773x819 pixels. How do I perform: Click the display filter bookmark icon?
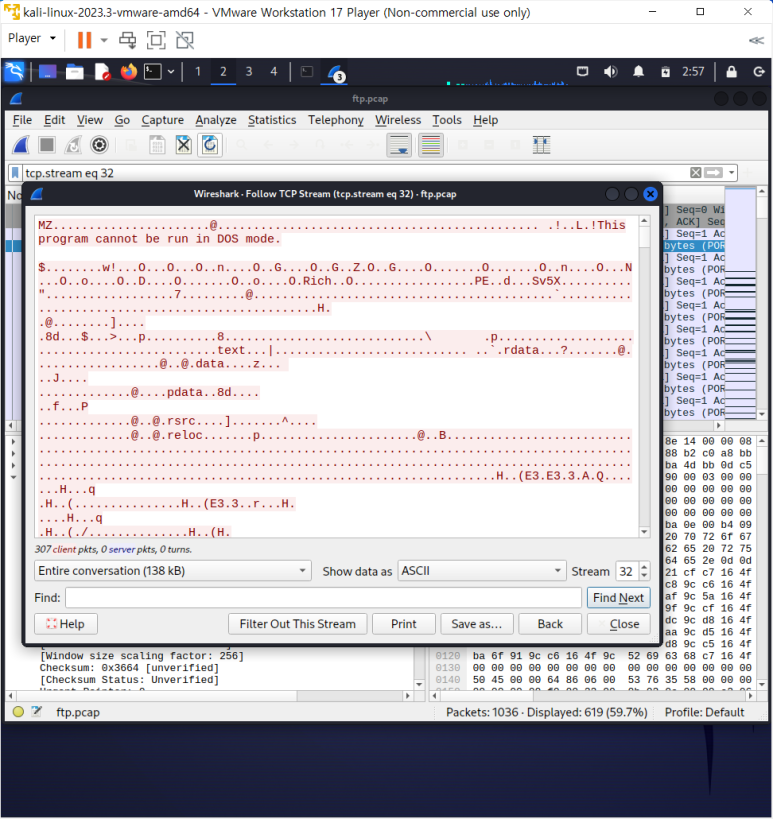[15, 173]
